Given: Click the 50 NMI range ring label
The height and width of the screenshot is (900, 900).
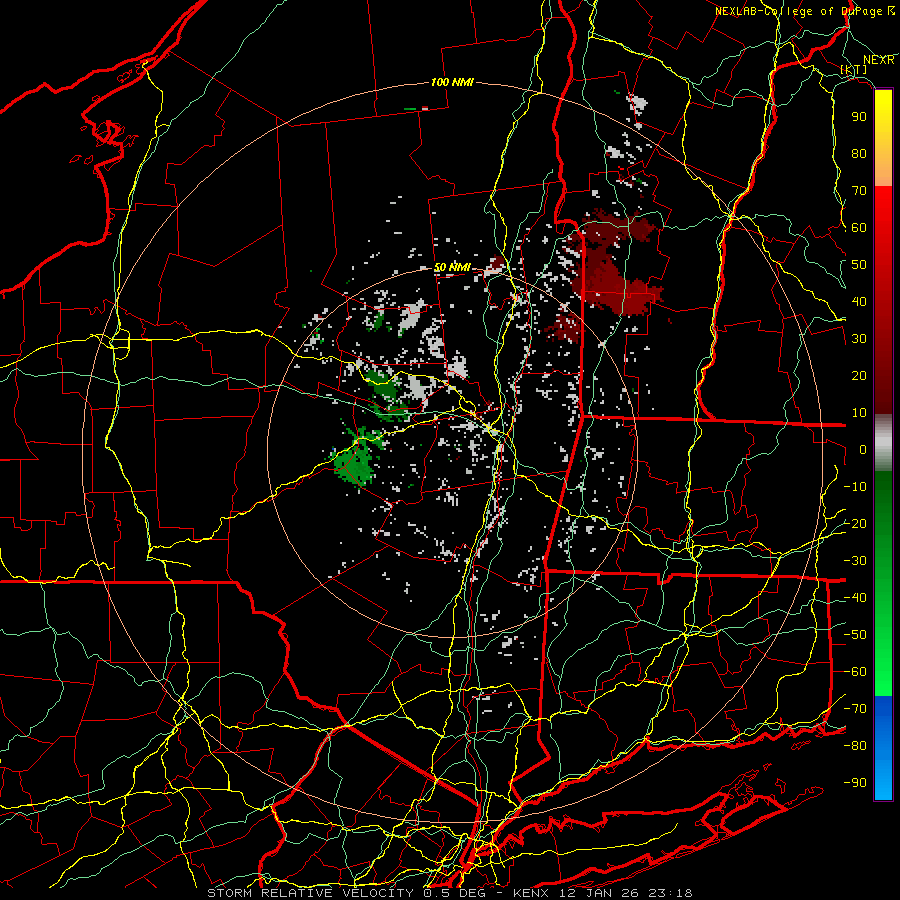Looking at the screenshot, I should (x=452, y=267).
